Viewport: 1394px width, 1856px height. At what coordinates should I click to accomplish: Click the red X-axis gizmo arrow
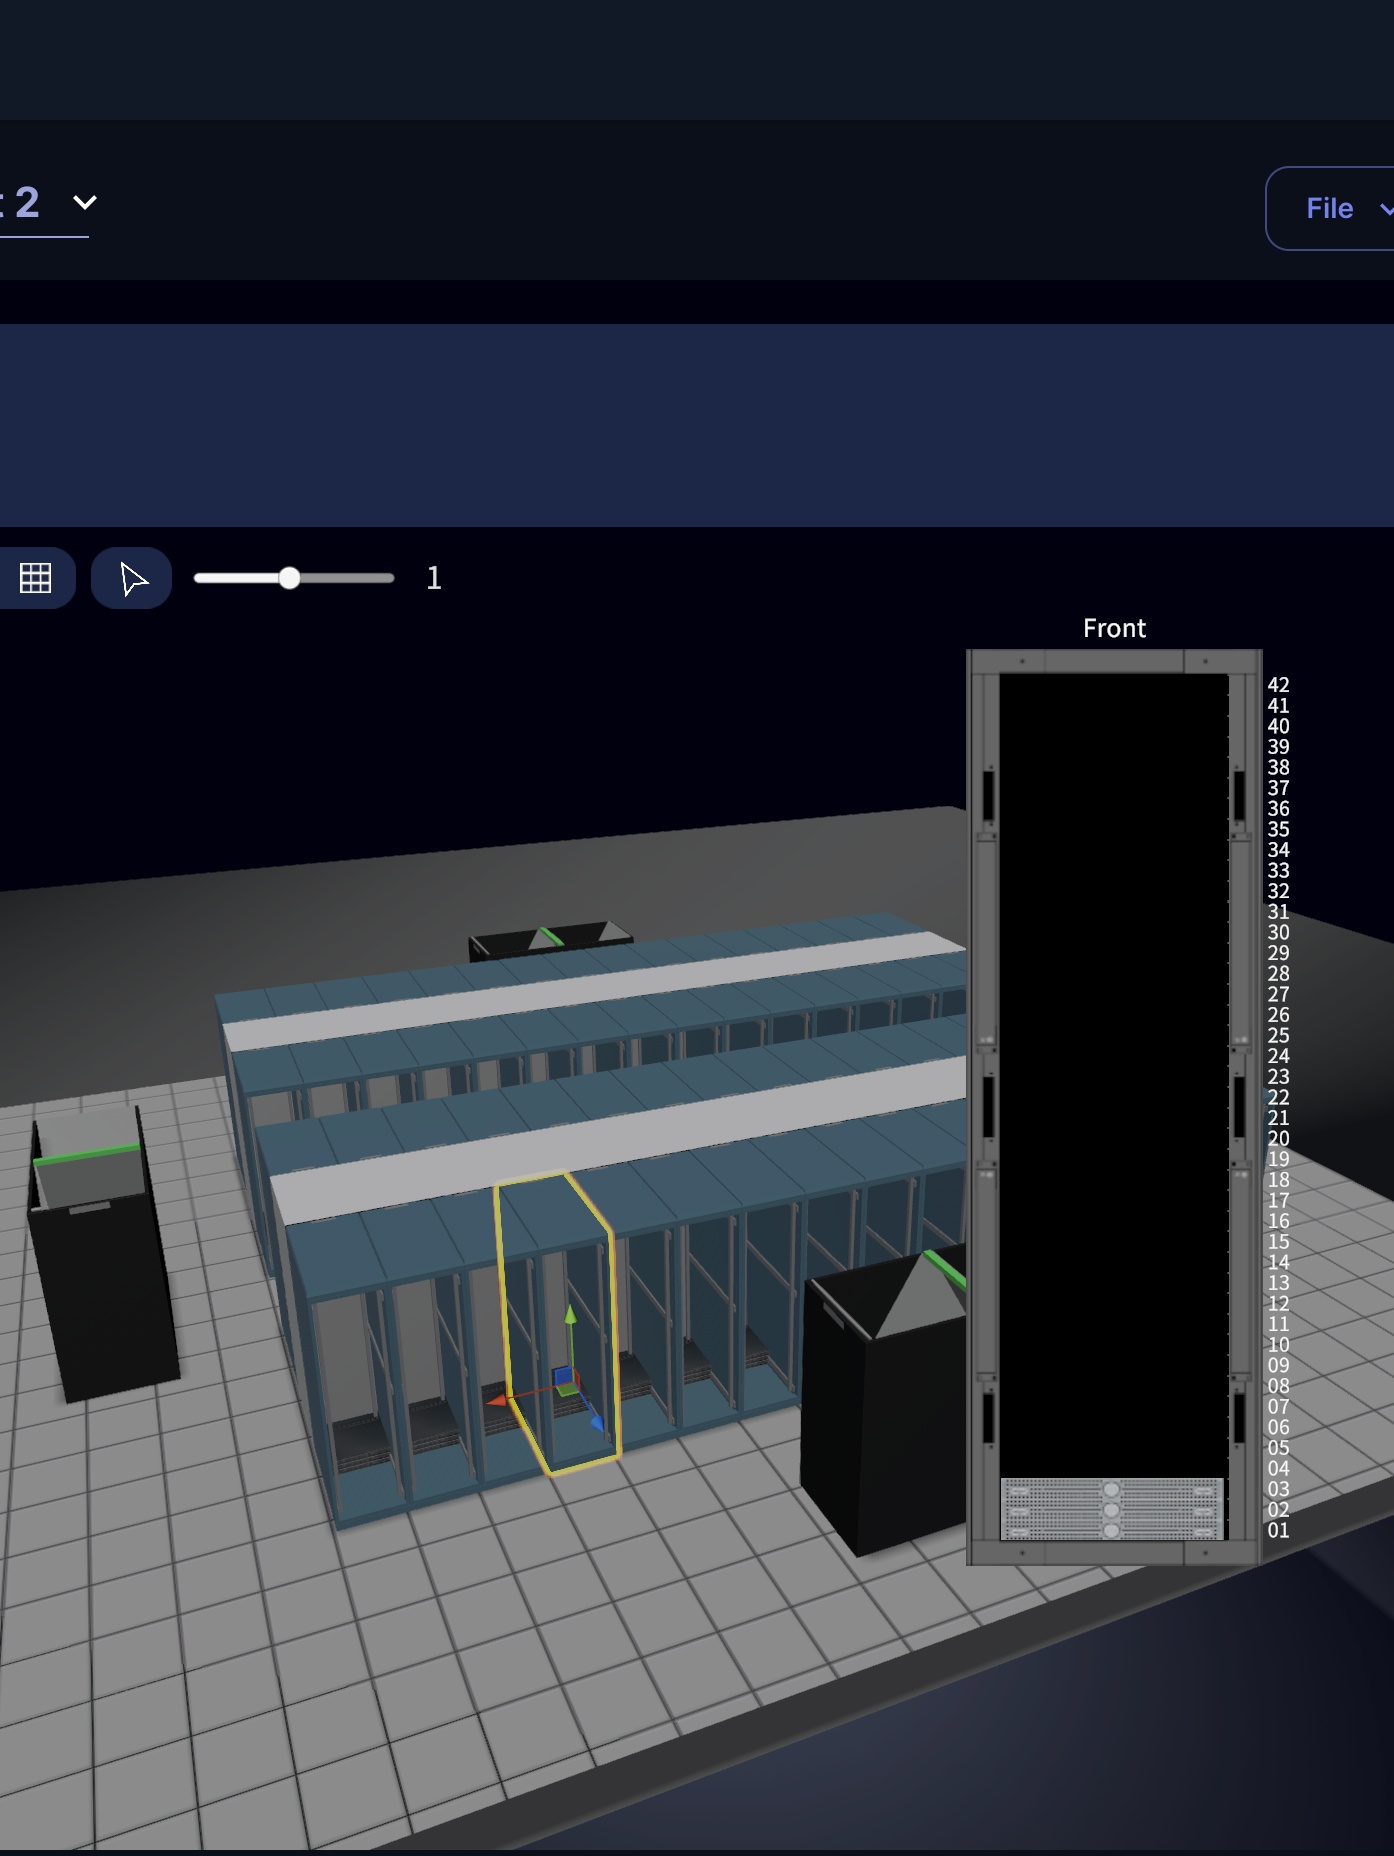(497, 1401)
